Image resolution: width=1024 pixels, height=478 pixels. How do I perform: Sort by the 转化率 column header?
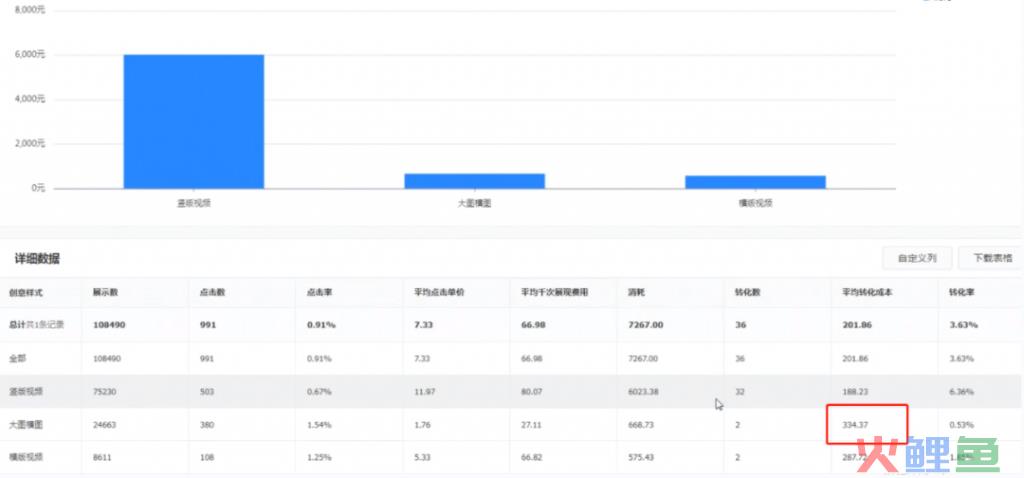[x=961, y=293]
